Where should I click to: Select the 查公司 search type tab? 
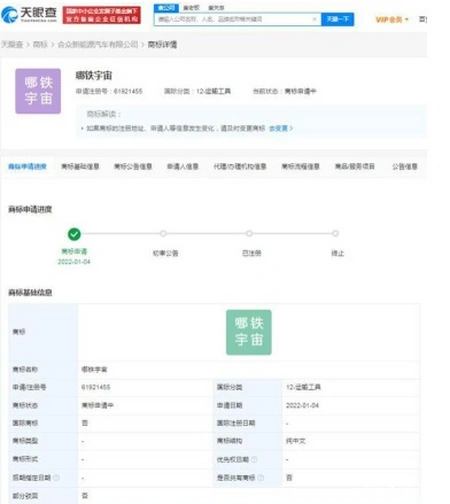pyautogui.click(x=166, y=8)
